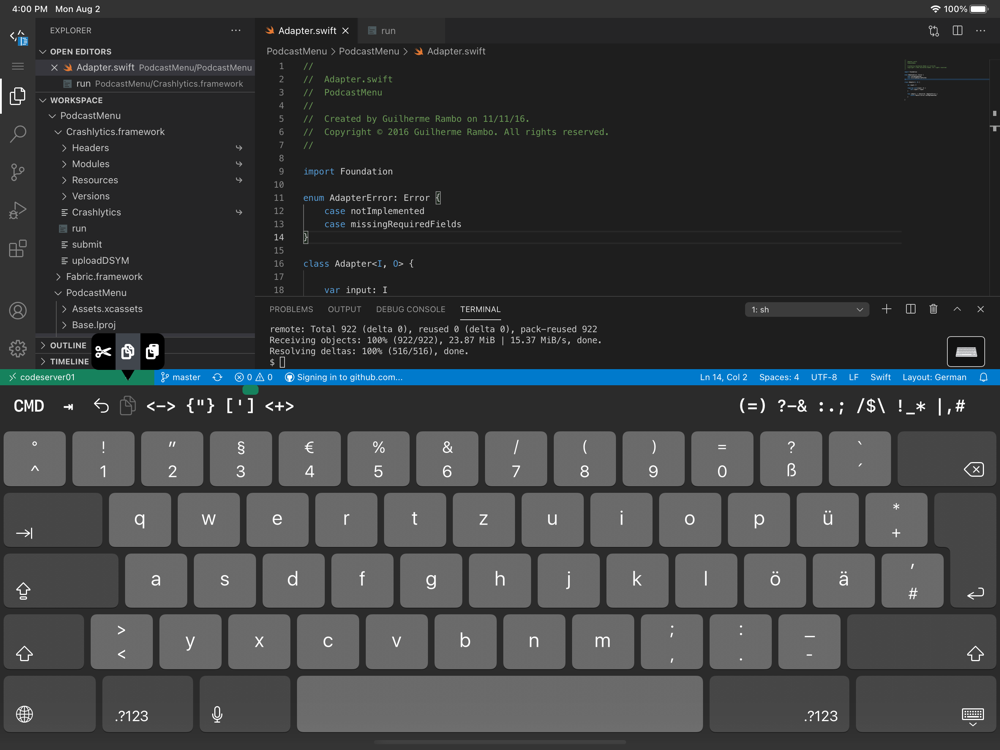Viewport: 1000px width, 750px height.
Task: Collapse the top PodcastMenu root folder
Action: pos(145,115)
